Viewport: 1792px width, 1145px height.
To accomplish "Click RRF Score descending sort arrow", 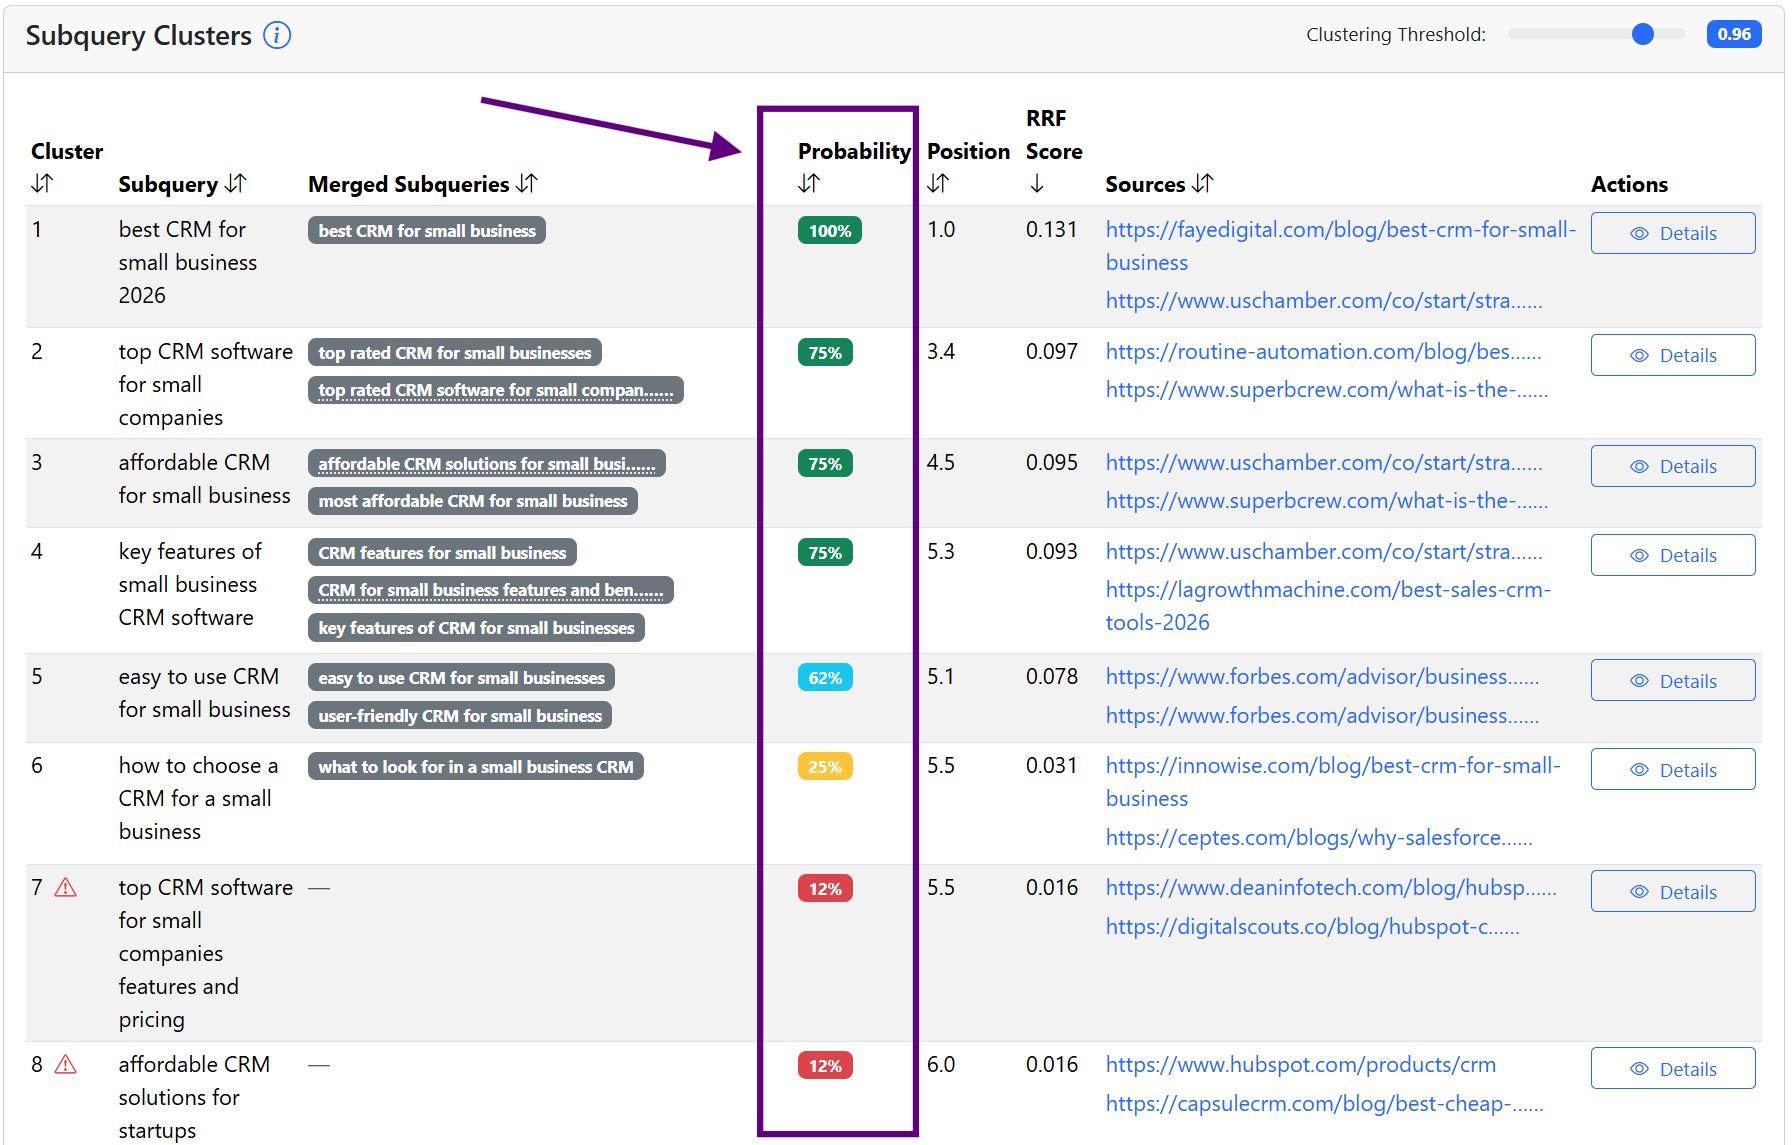I will [x=1037, y=184].
